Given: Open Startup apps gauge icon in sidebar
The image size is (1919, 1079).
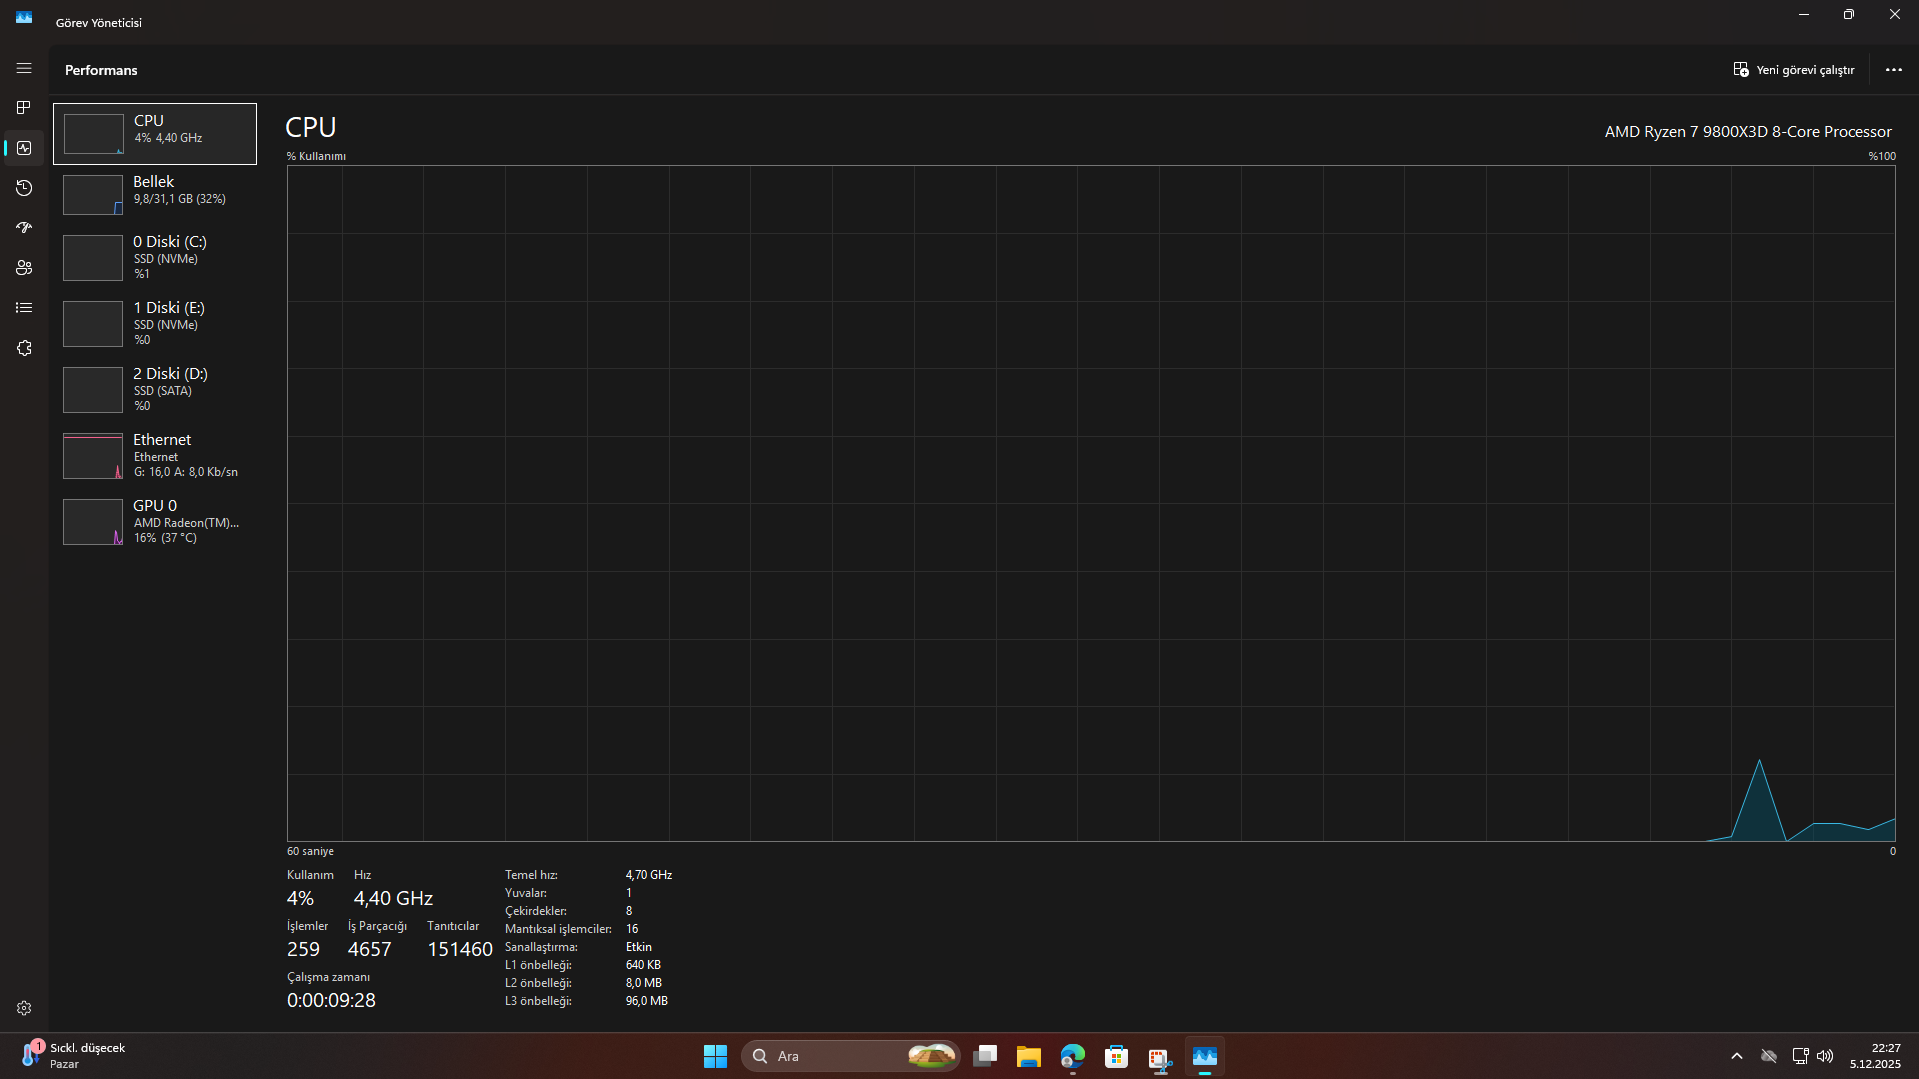Looking at the screenshot, I should (x=24, y=228).
